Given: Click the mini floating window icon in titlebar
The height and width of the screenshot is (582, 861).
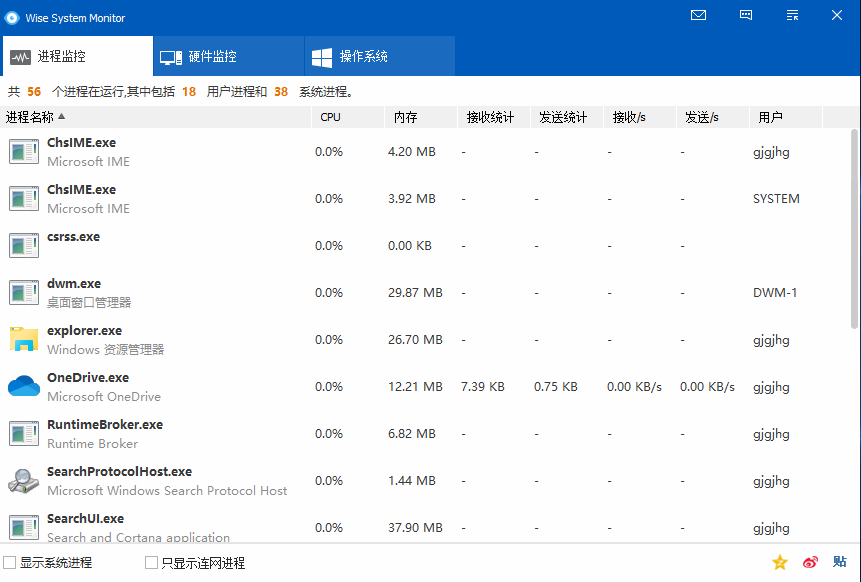Looking at the screenshot, I should click(x=792, y=15).
